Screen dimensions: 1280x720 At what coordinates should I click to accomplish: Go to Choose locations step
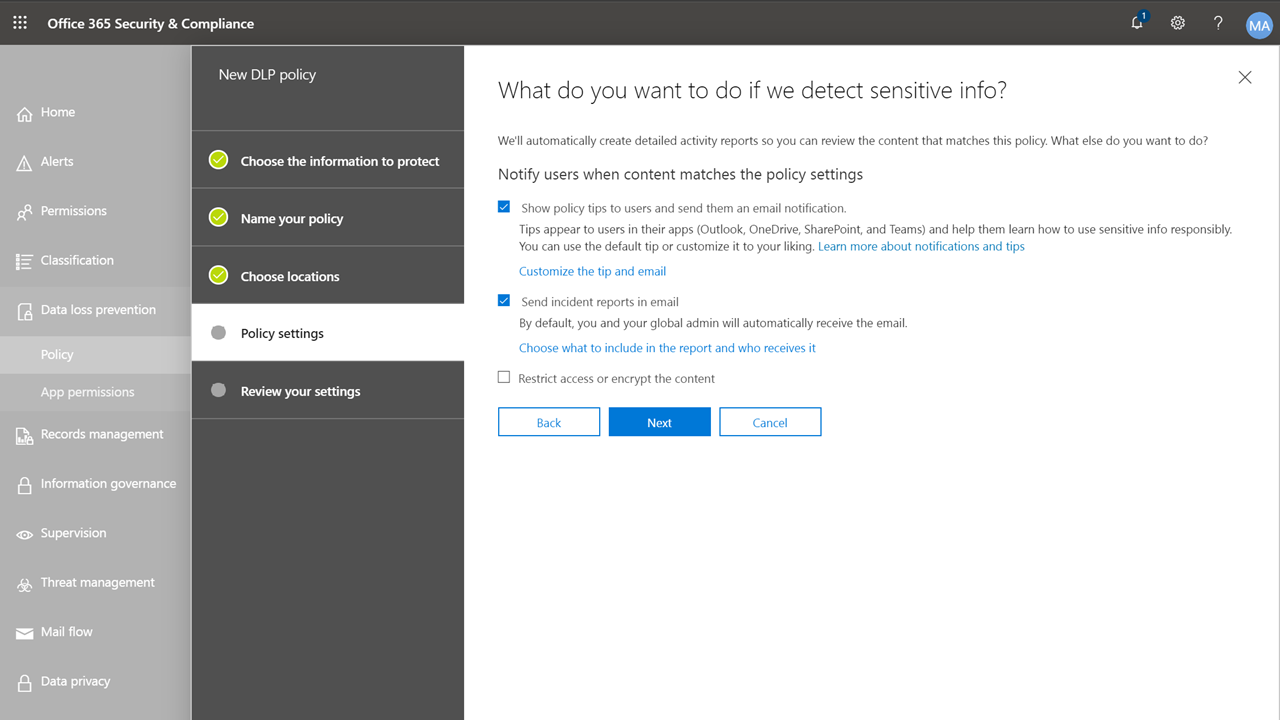click(x=328, y=276)
